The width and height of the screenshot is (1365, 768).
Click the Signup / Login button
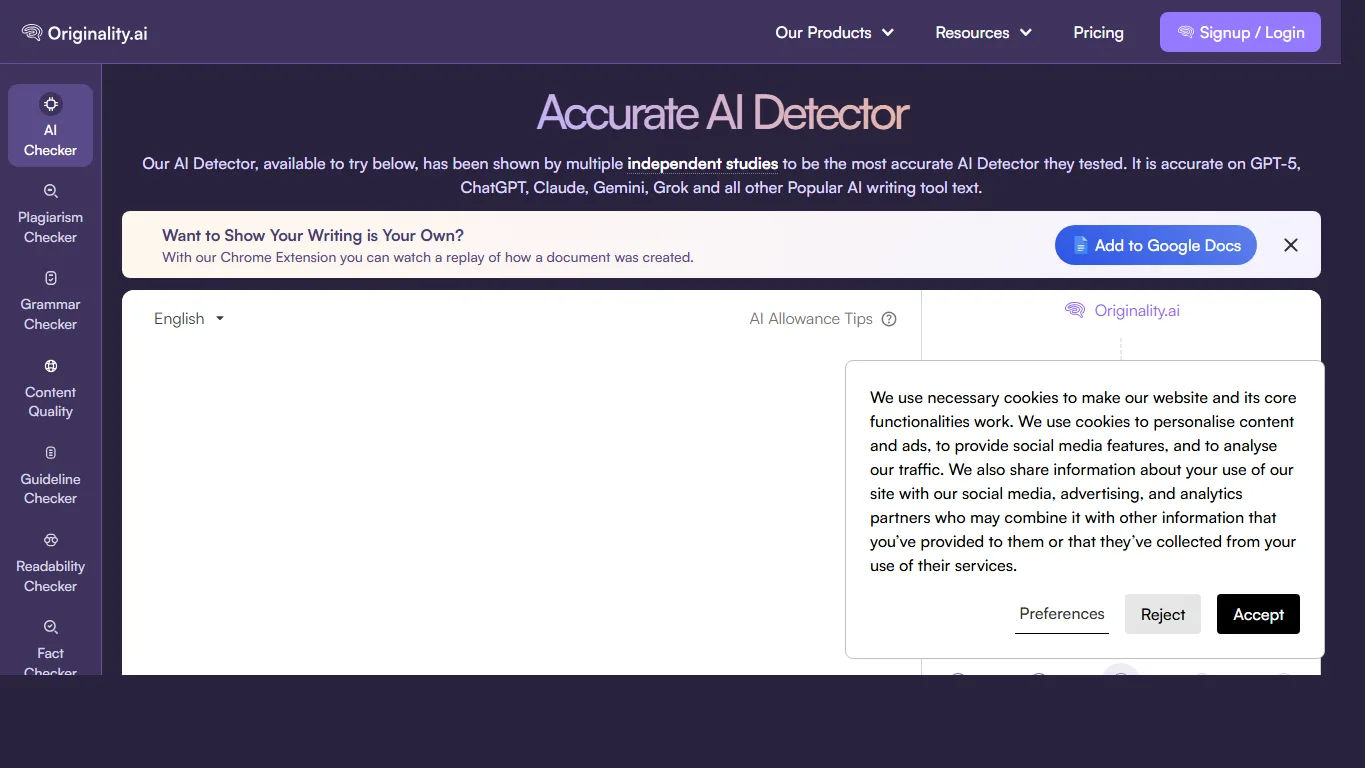pyautogui.click(x=1240, y=32)
